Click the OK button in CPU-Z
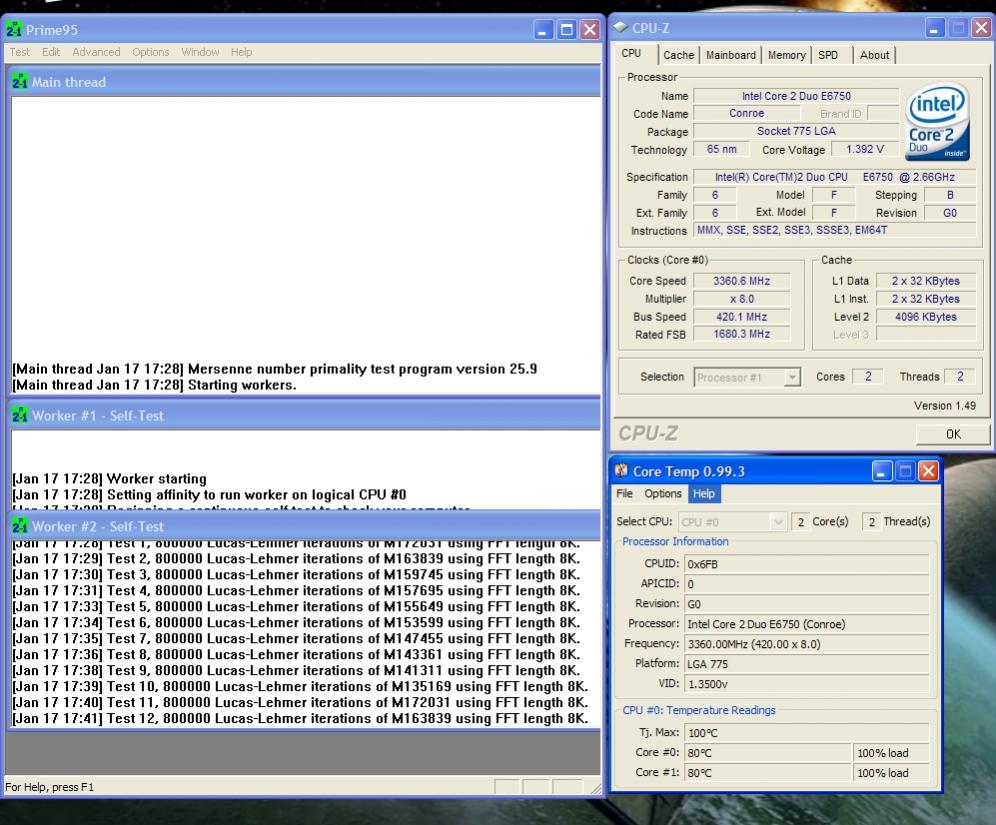The height and width of the screenshot is (825, 996). [x=953, y=434]
